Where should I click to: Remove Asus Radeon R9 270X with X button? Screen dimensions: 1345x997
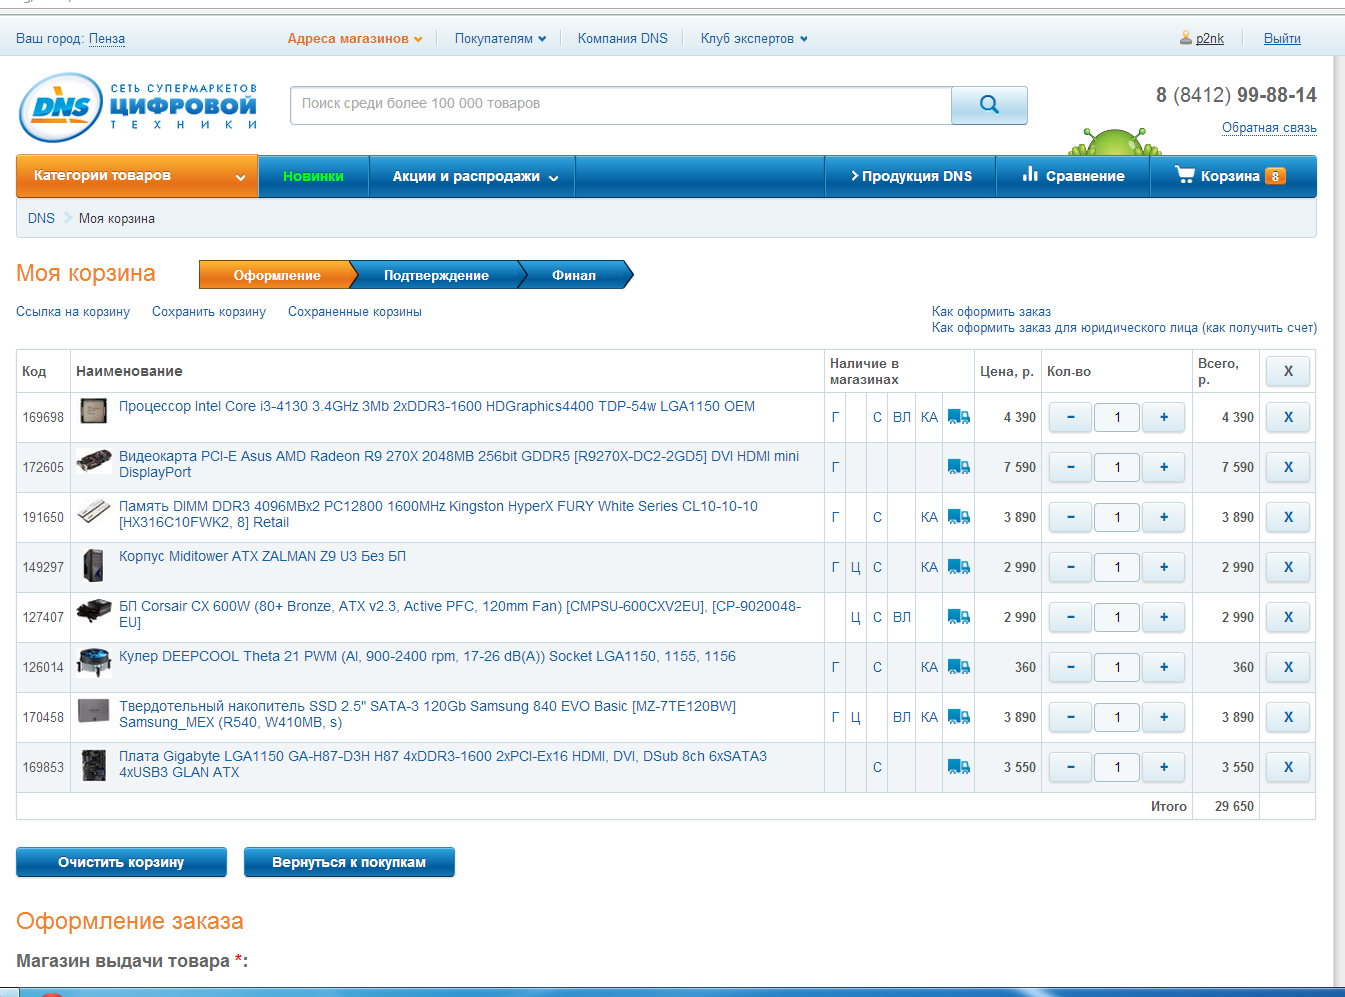tap(1287, 467)
